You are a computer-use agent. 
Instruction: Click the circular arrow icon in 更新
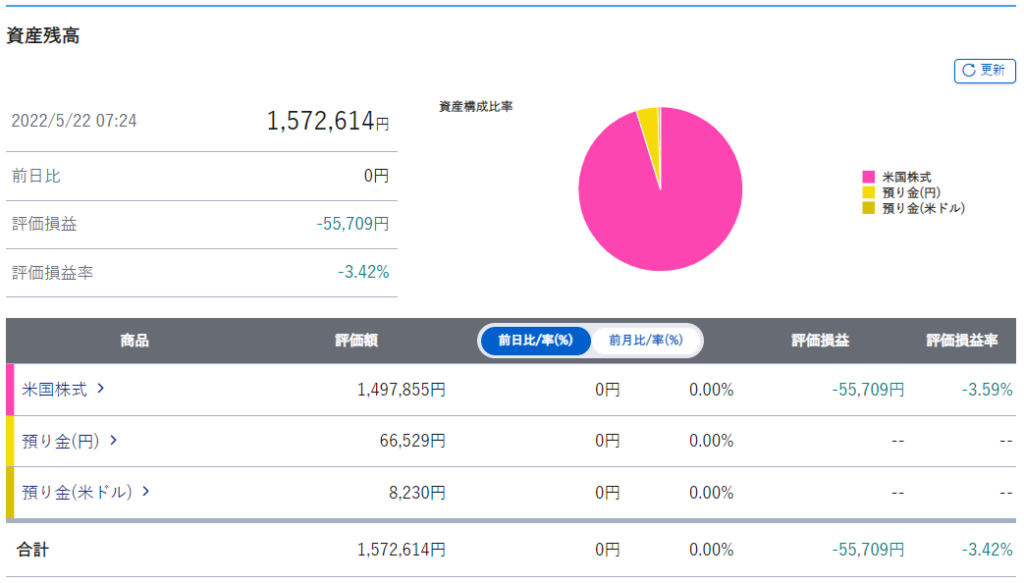968,70
